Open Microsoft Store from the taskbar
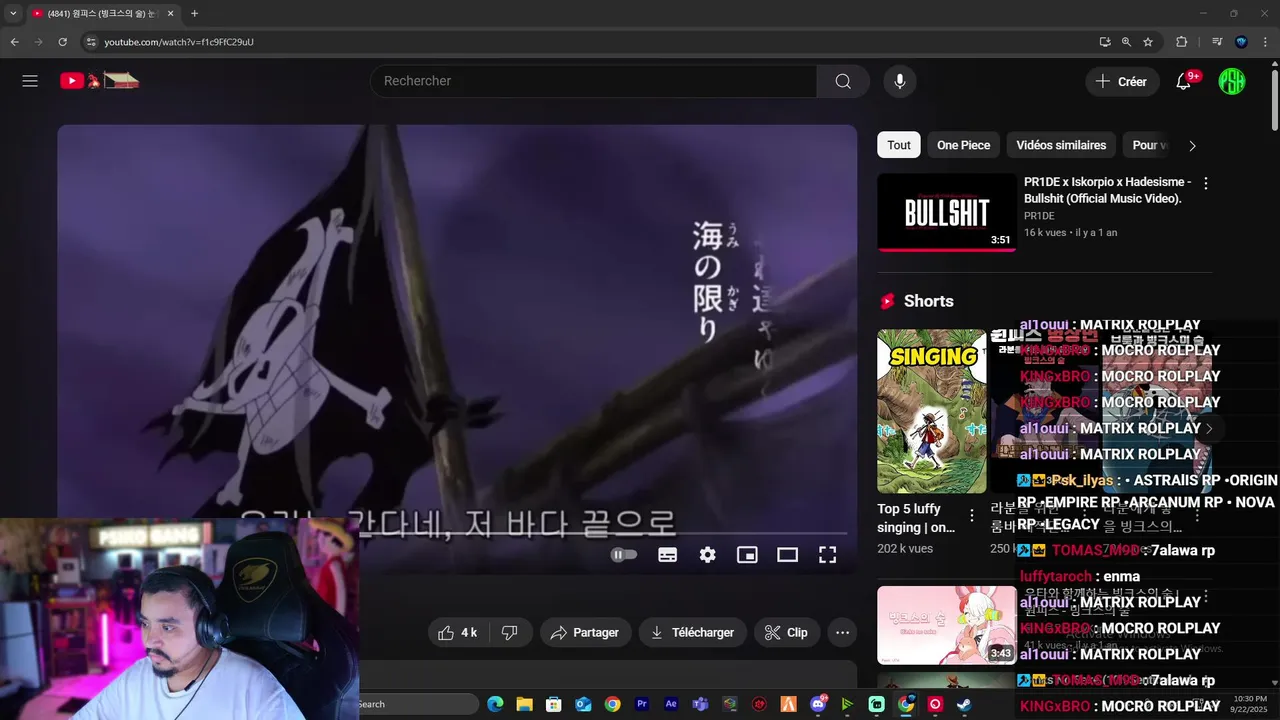 tap(553, 704)
